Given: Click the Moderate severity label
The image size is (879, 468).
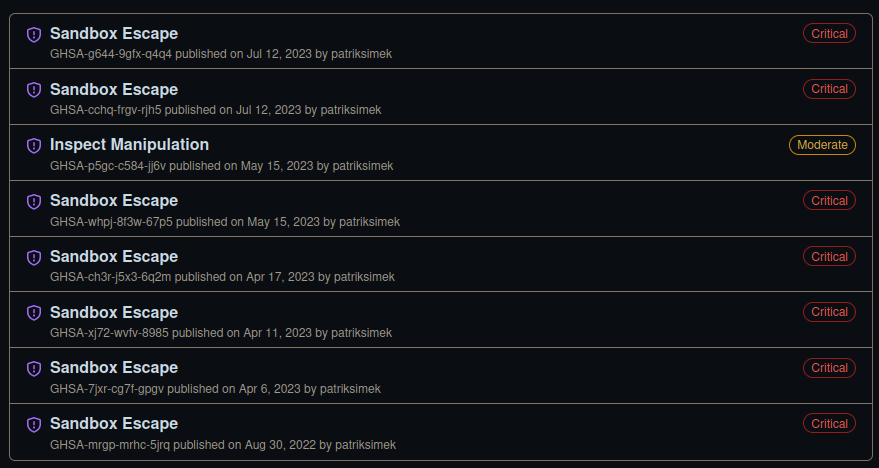Looking at the screenshot, I should [822, 145].
